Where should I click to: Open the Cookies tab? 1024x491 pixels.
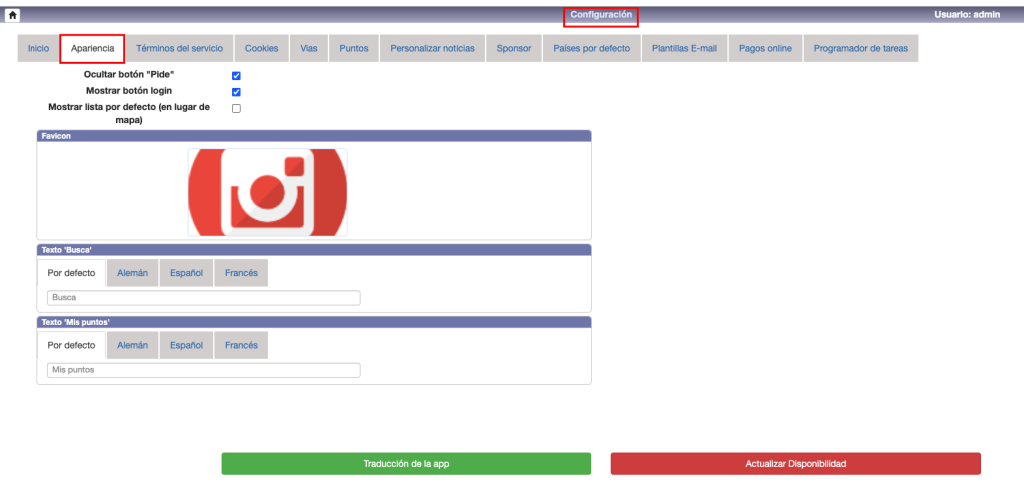[261, 49]
